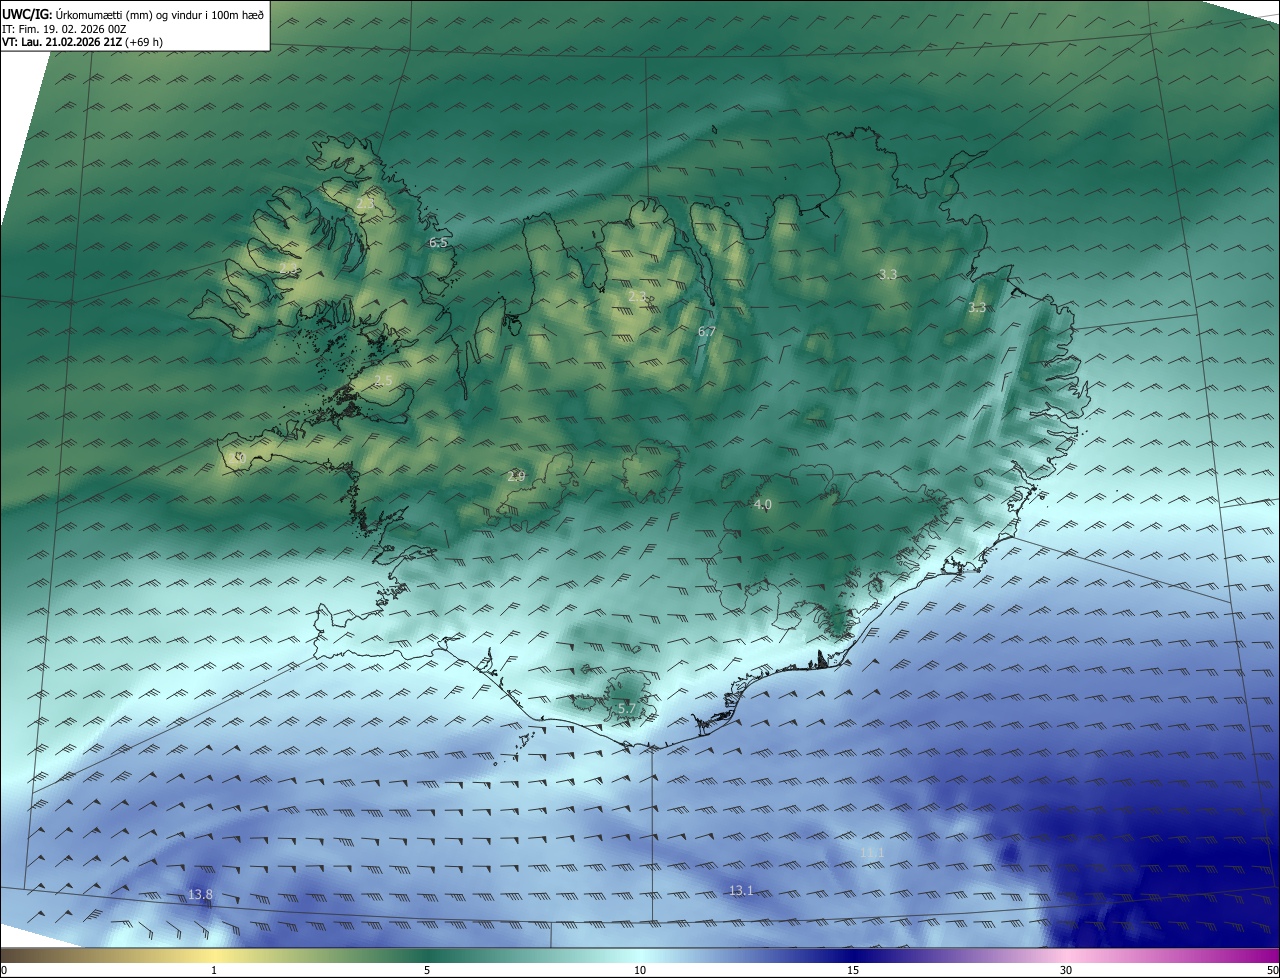1280x978 pixels.
Task: Click the VT: Lau. 21.02.2026 21Z line
Action: pos(82,42)
